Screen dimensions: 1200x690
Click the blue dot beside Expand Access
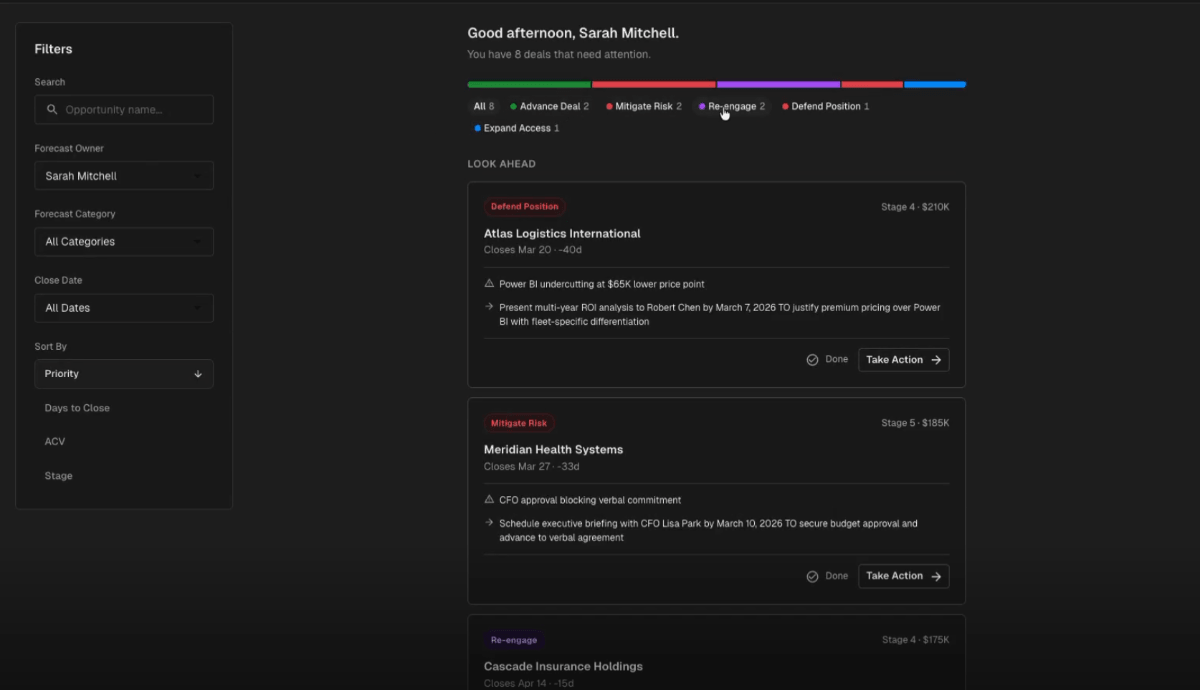[478, 128]
